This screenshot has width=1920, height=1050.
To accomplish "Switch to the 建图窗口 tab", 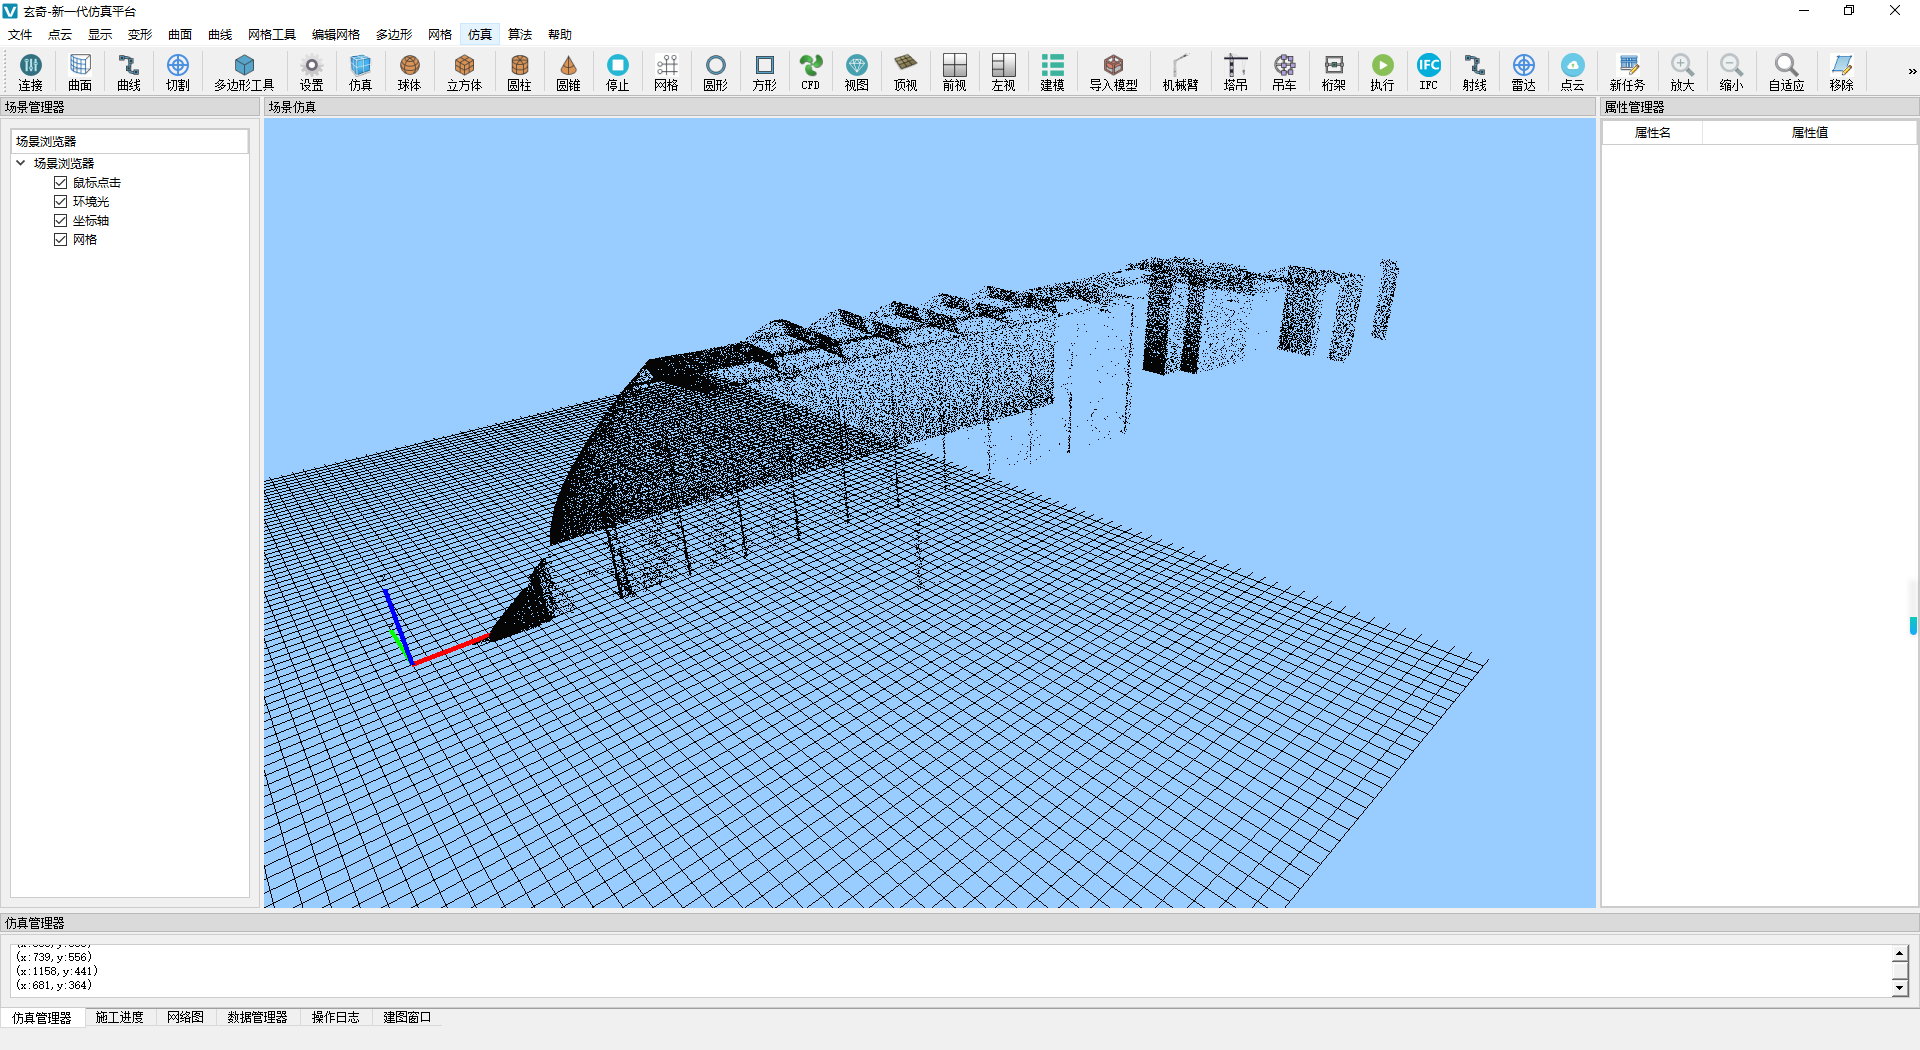I will tap(407, 1018).
